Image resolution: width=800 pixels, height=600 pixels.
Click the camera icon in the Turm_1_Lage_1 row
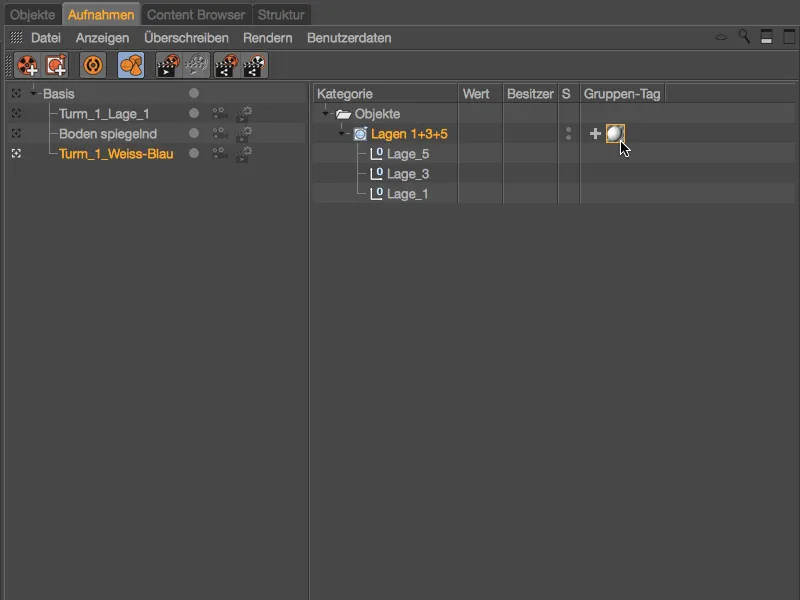pos(219,113)
